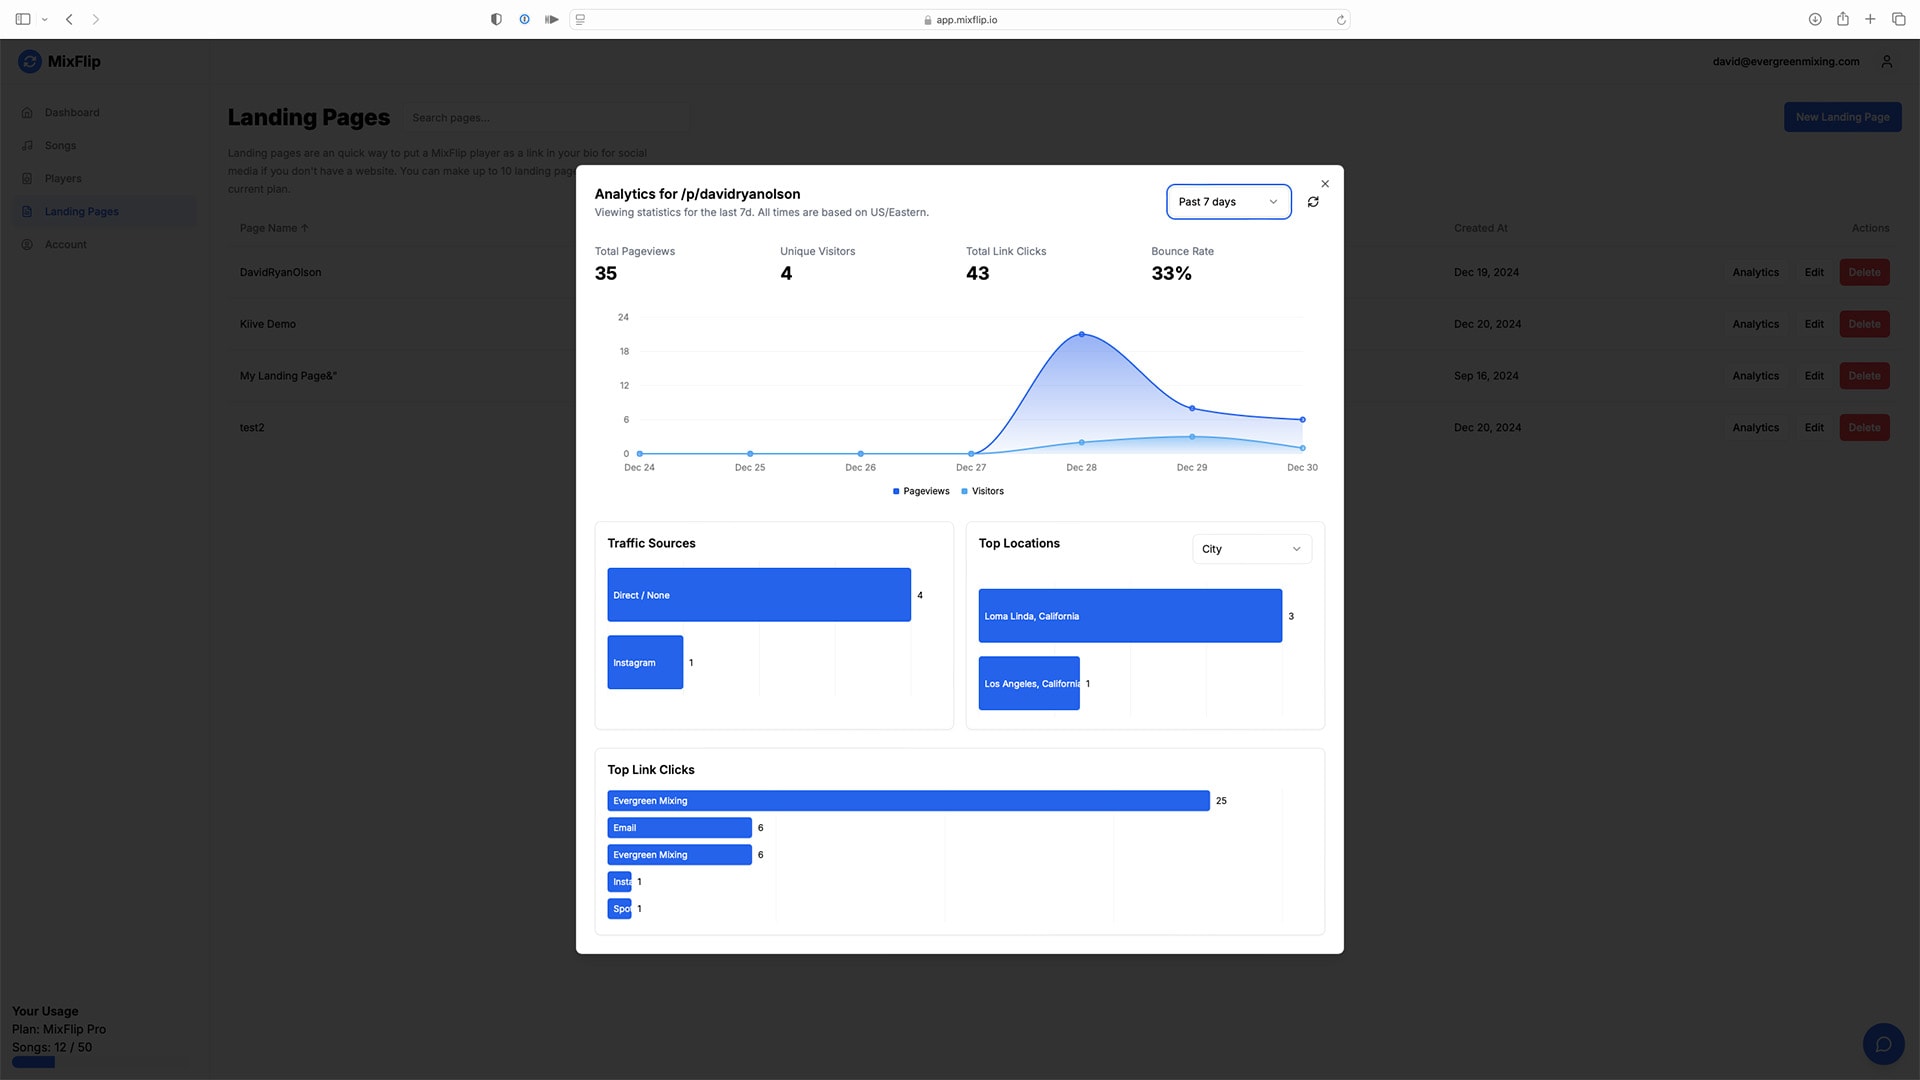Click the Songs music note icon

pos(27,146)
